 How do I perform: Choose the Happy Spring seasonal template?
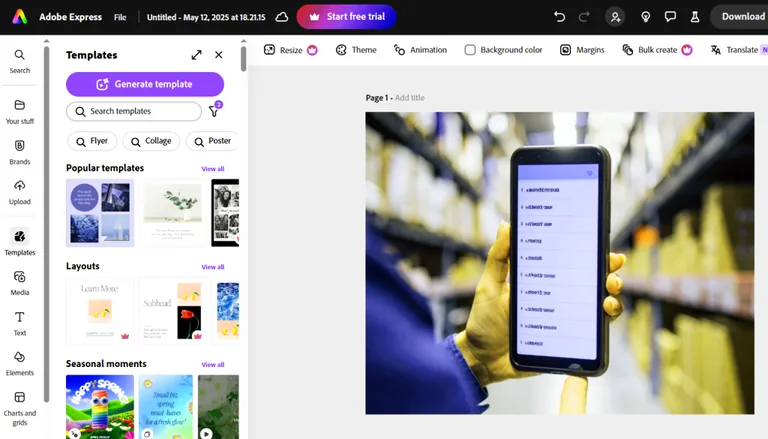pos(100,407)
